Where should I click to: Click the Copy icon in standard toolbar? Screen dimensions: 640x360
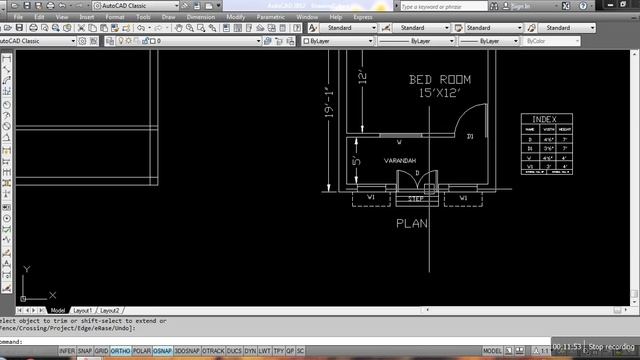coord(93,28)
